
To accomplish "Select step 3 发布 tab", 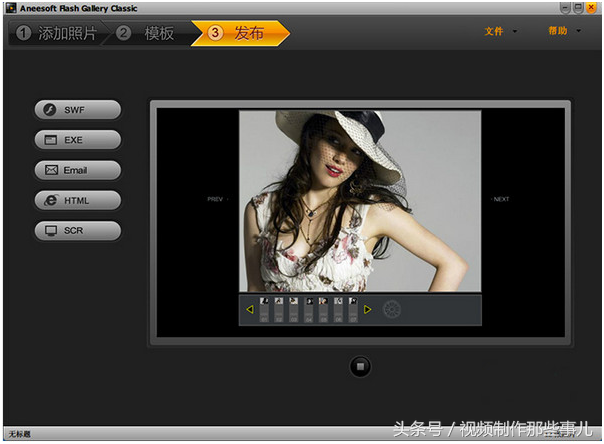I will (240, 33).
